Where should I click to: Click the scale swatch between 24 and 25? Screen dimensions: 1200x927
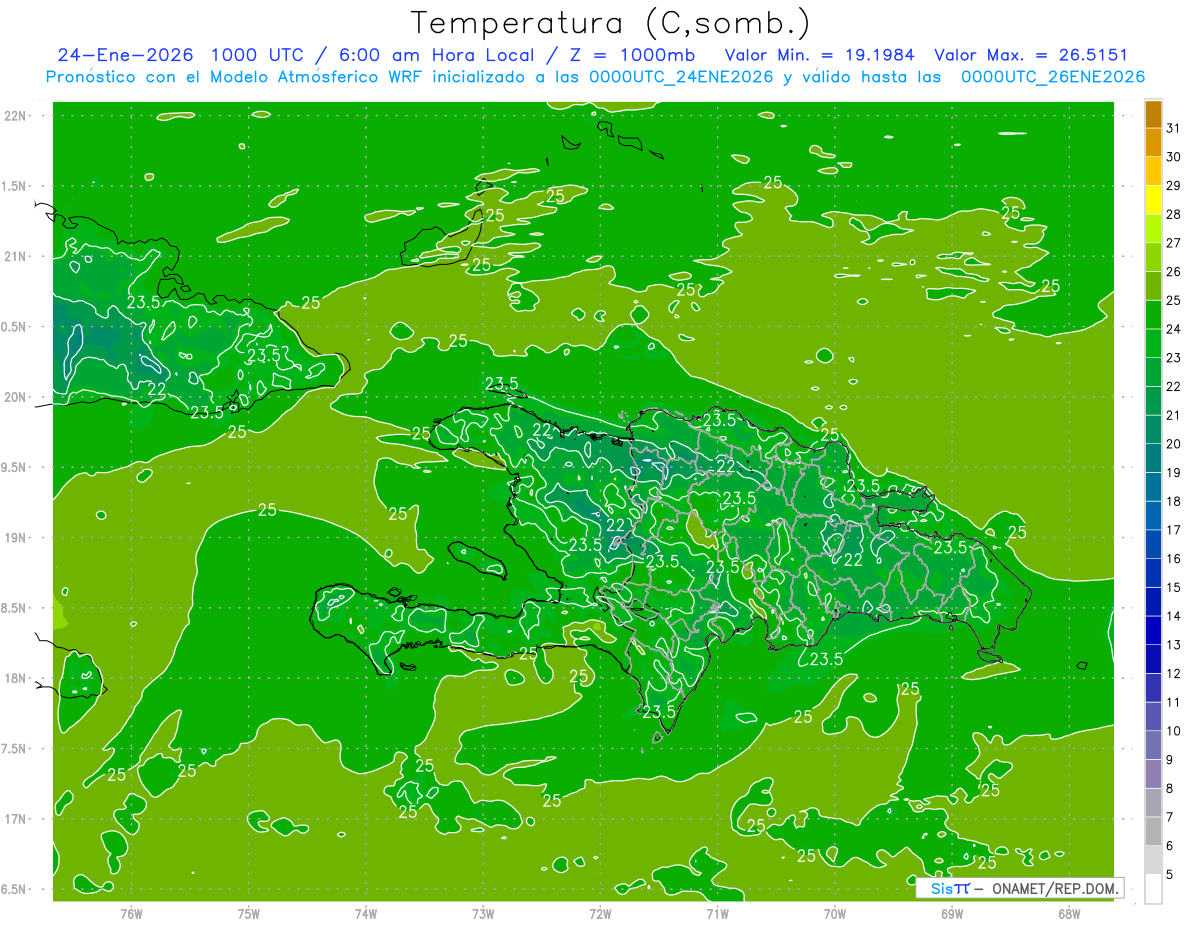pyautogui.click(x=1153, y=315)
